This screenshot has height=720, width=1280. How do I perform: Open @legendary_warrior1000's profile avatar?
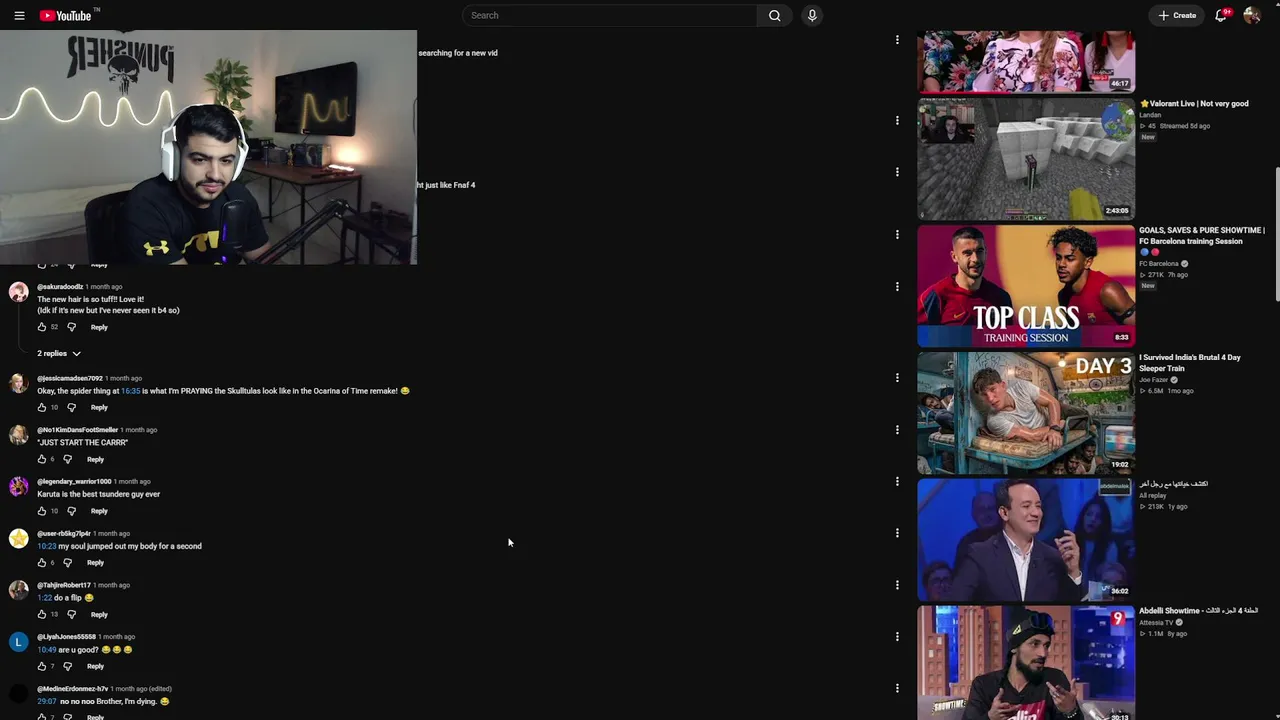18,487
